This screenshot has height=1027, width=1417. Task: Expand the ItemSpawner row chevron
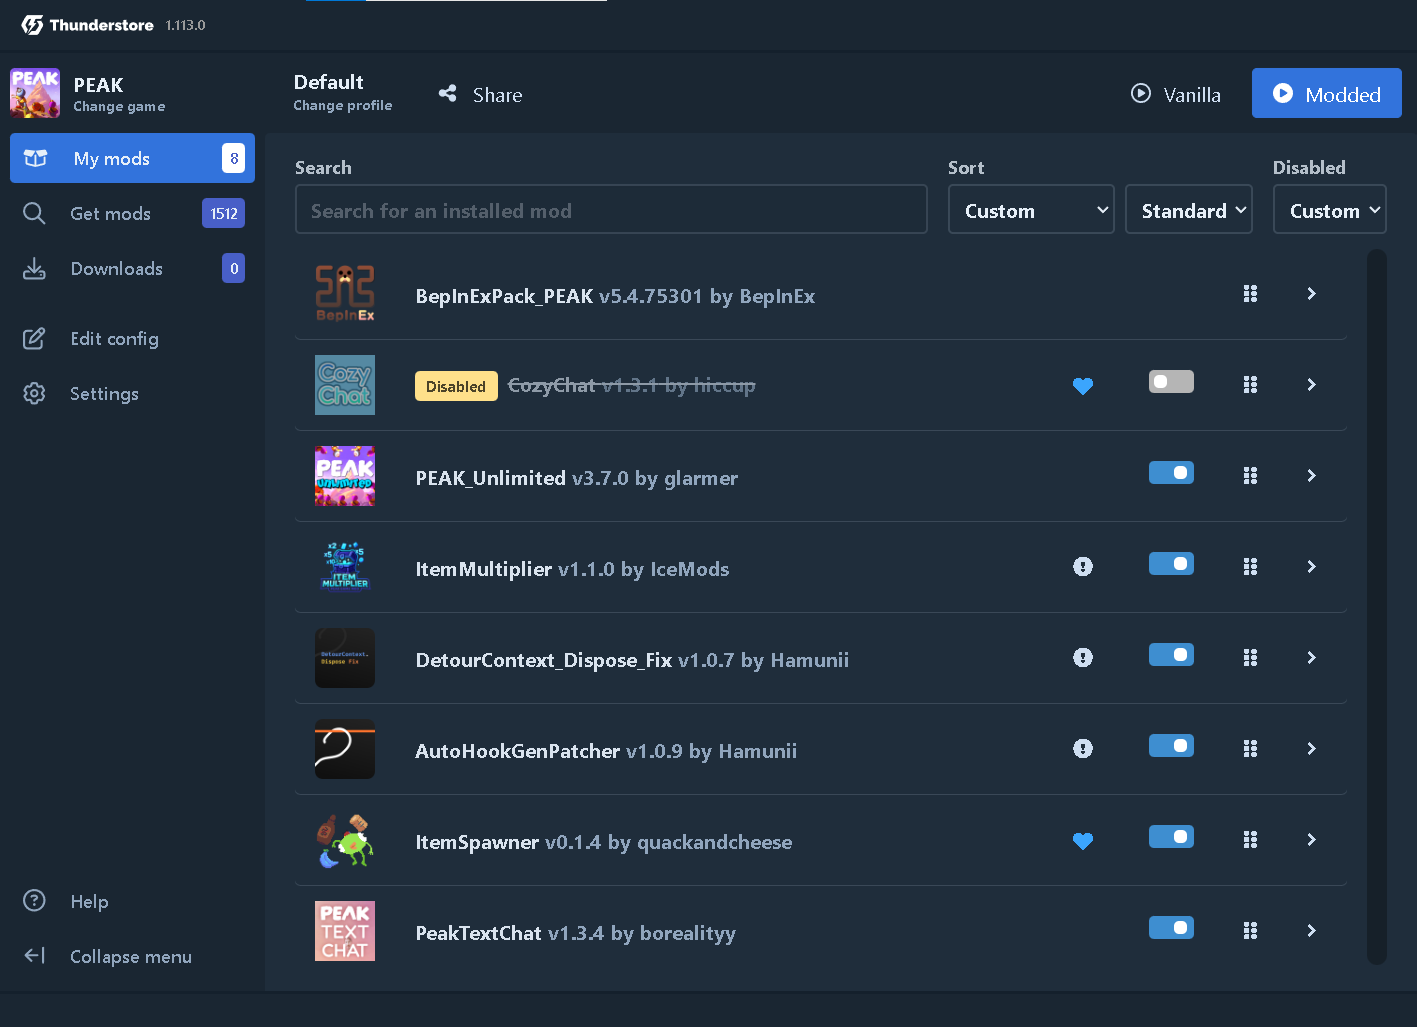click(x=1311, y=840)
